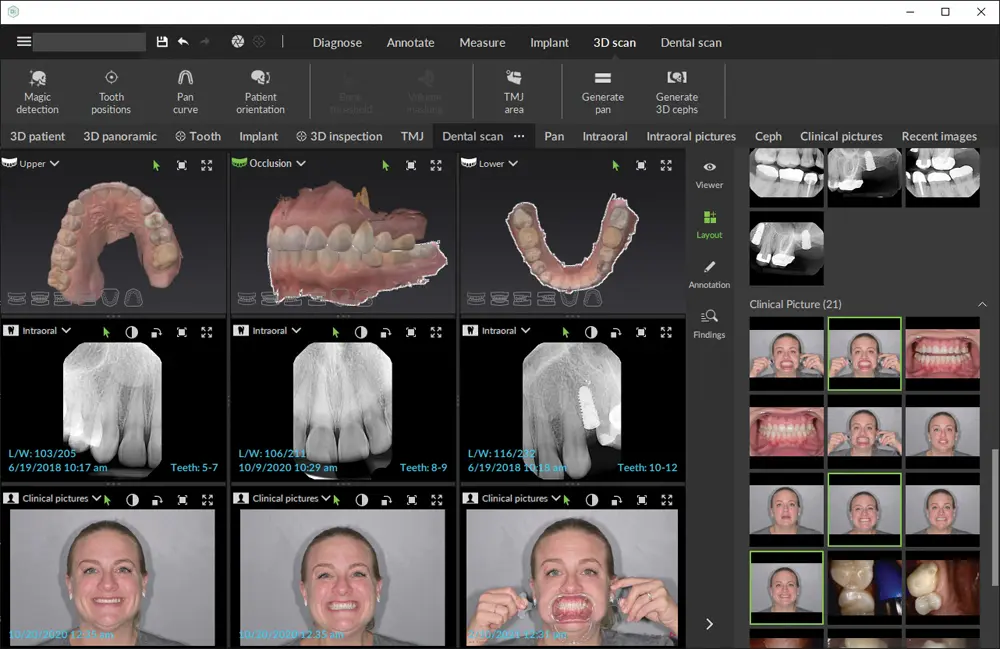This screenshot has height=649, width=1000.
Task: Select the Pan curve tool
Action: [185, 91]
